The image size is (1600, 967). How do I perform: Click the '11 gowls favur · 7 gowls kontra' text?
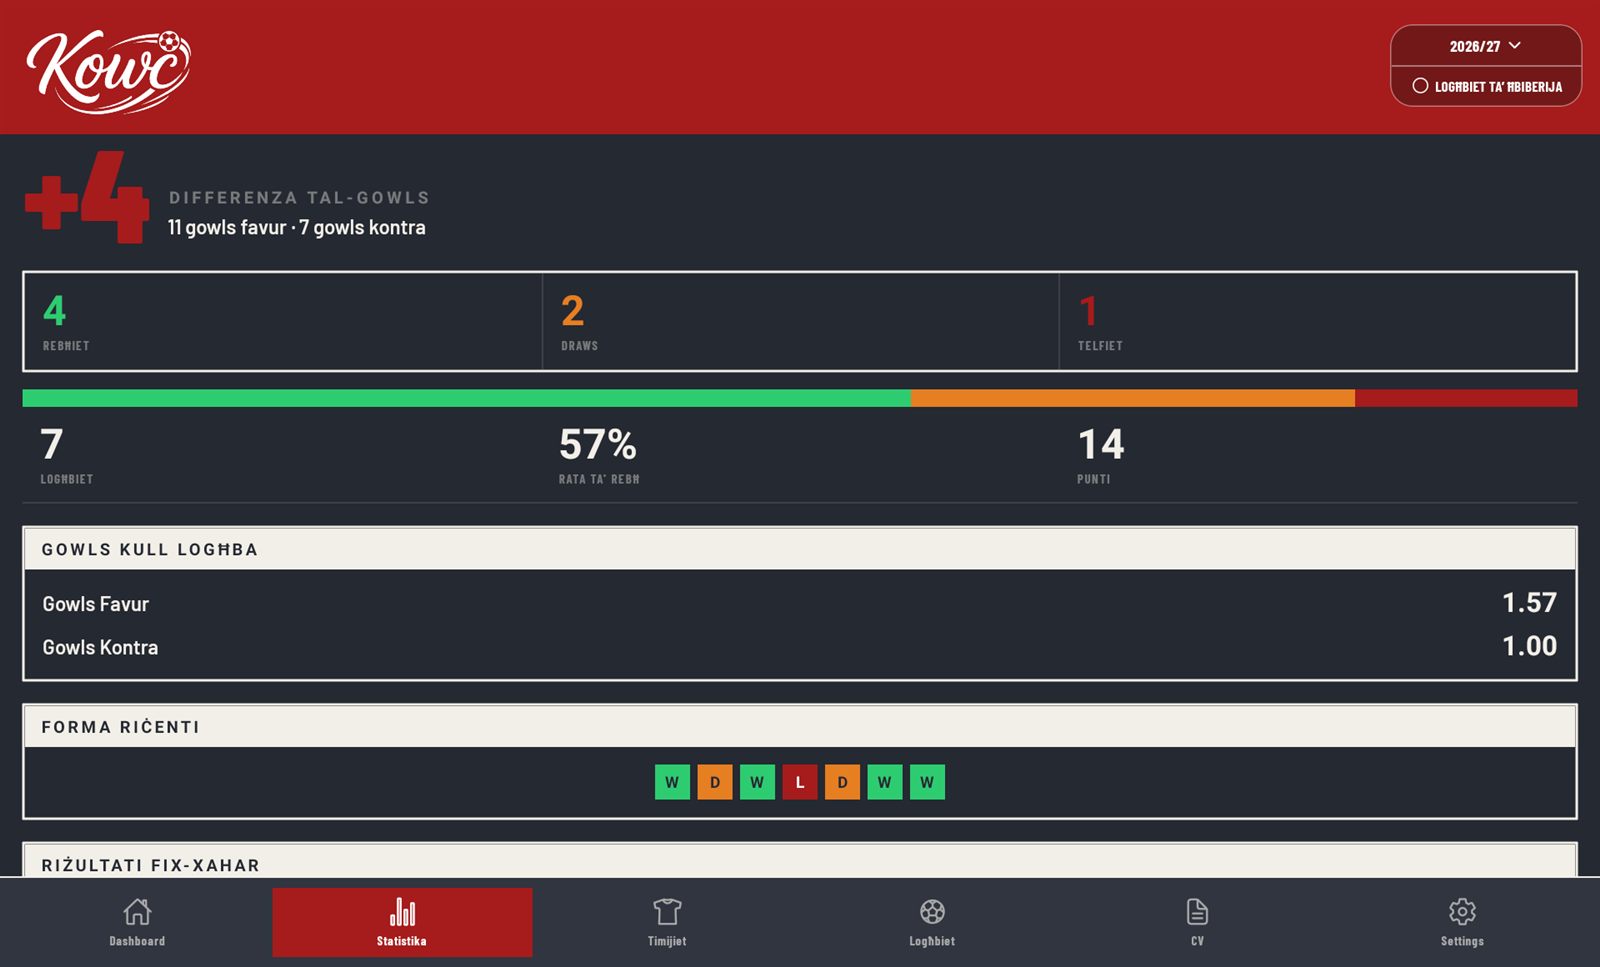297,228
